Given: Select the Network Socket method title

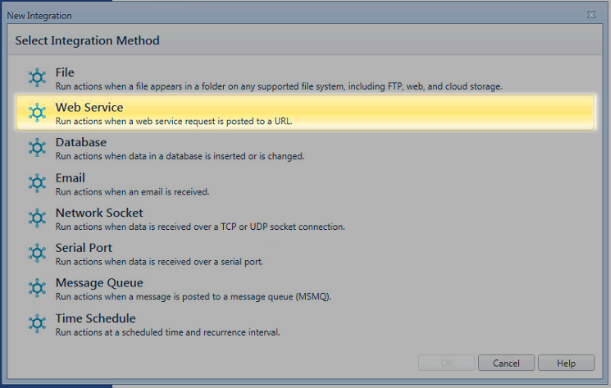Looking at the screenshot, I should click(99, 213).
